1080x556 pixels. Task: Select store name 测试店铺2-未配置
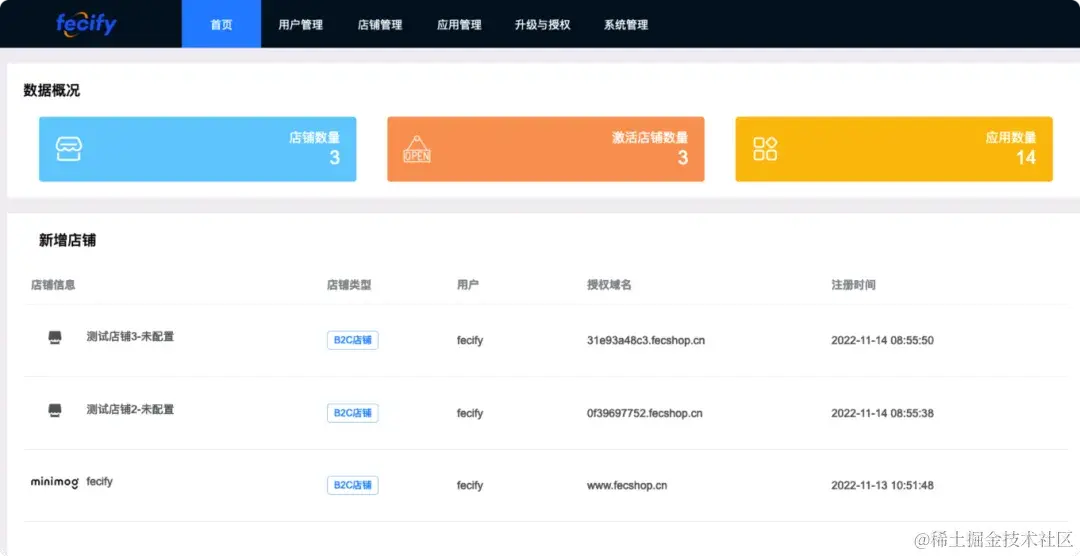tap(130, 409)
